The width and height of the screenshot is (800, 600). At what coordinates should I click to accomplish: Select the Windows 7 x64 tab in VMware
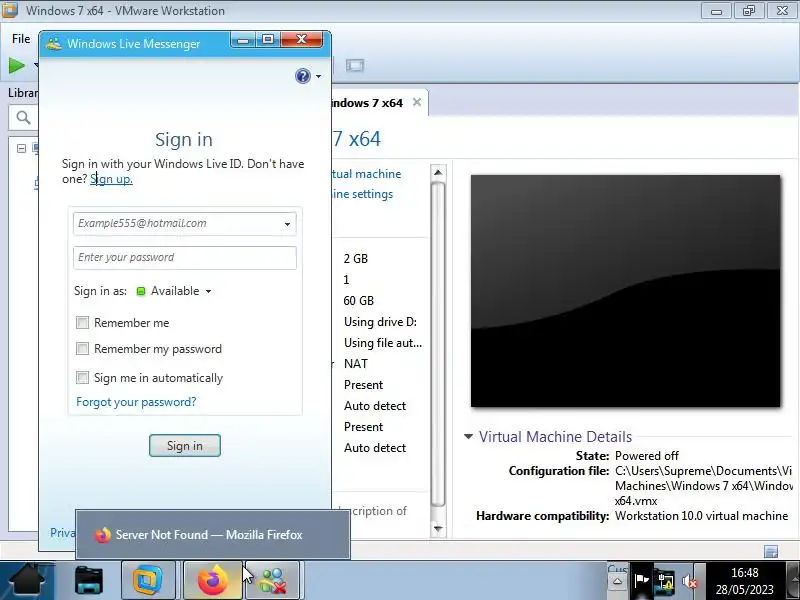(367, 103)
